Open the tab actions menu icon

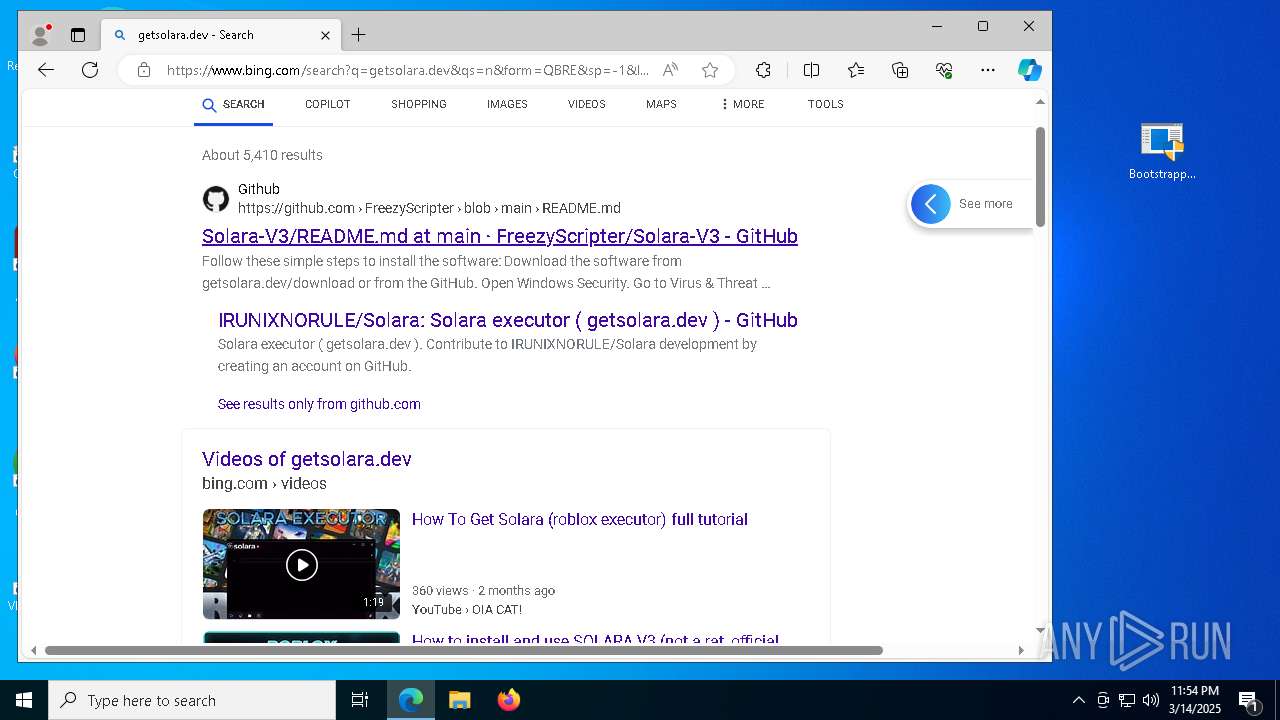(x=78, y=35)
